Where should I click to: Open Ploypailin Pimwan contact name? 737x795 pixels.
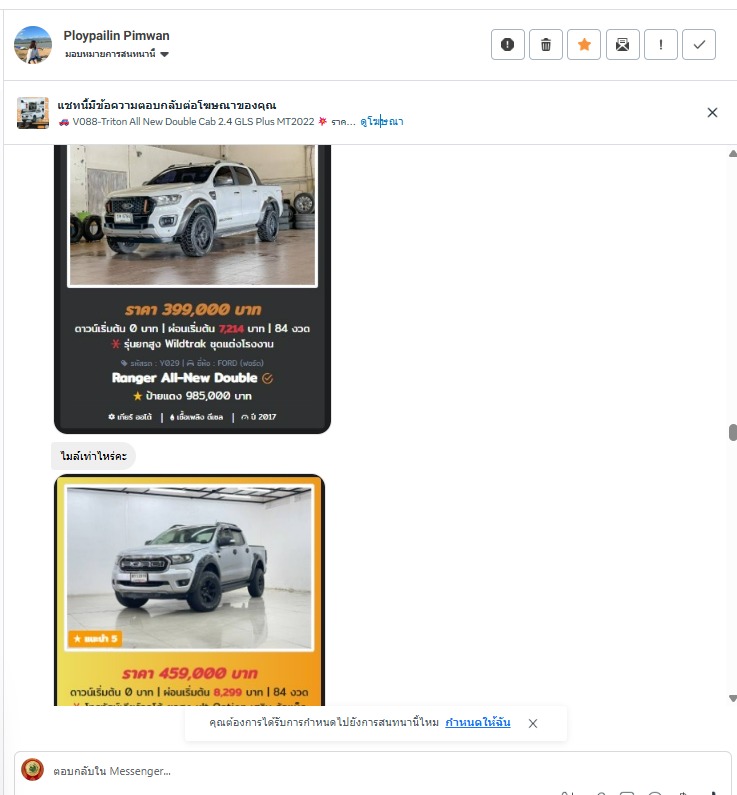116,36
